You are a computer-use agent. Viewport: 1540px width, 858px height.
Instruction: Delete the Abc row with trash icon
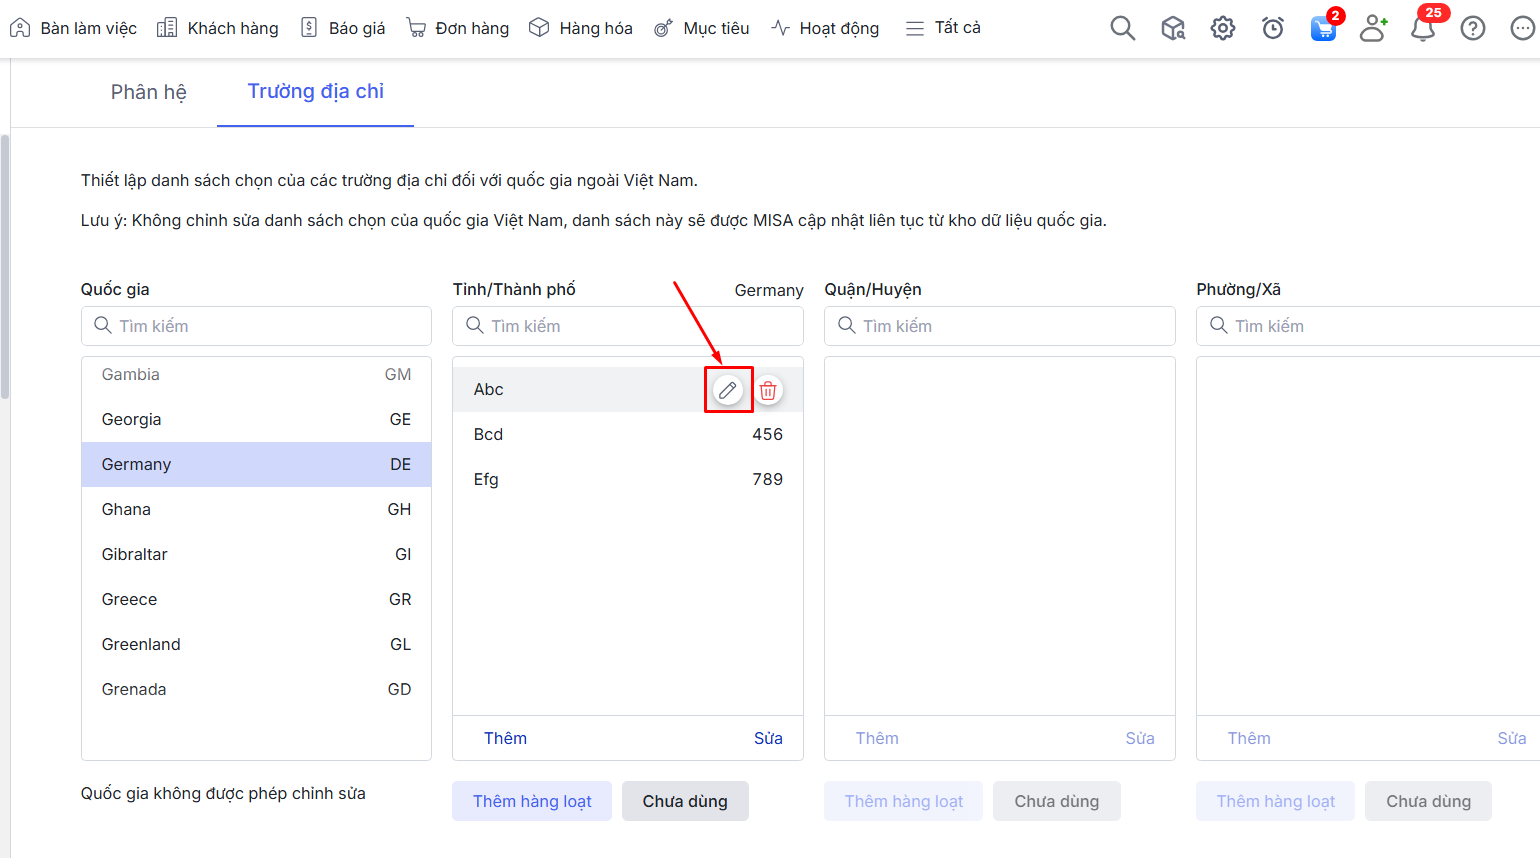pos(768,390)
